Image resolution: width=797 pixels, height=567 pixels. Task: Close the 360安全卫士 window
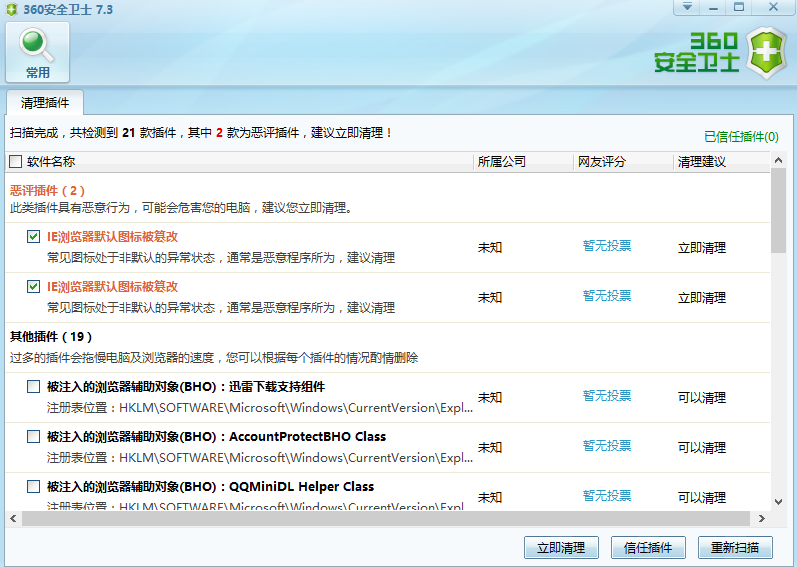[x=773, y=7]
